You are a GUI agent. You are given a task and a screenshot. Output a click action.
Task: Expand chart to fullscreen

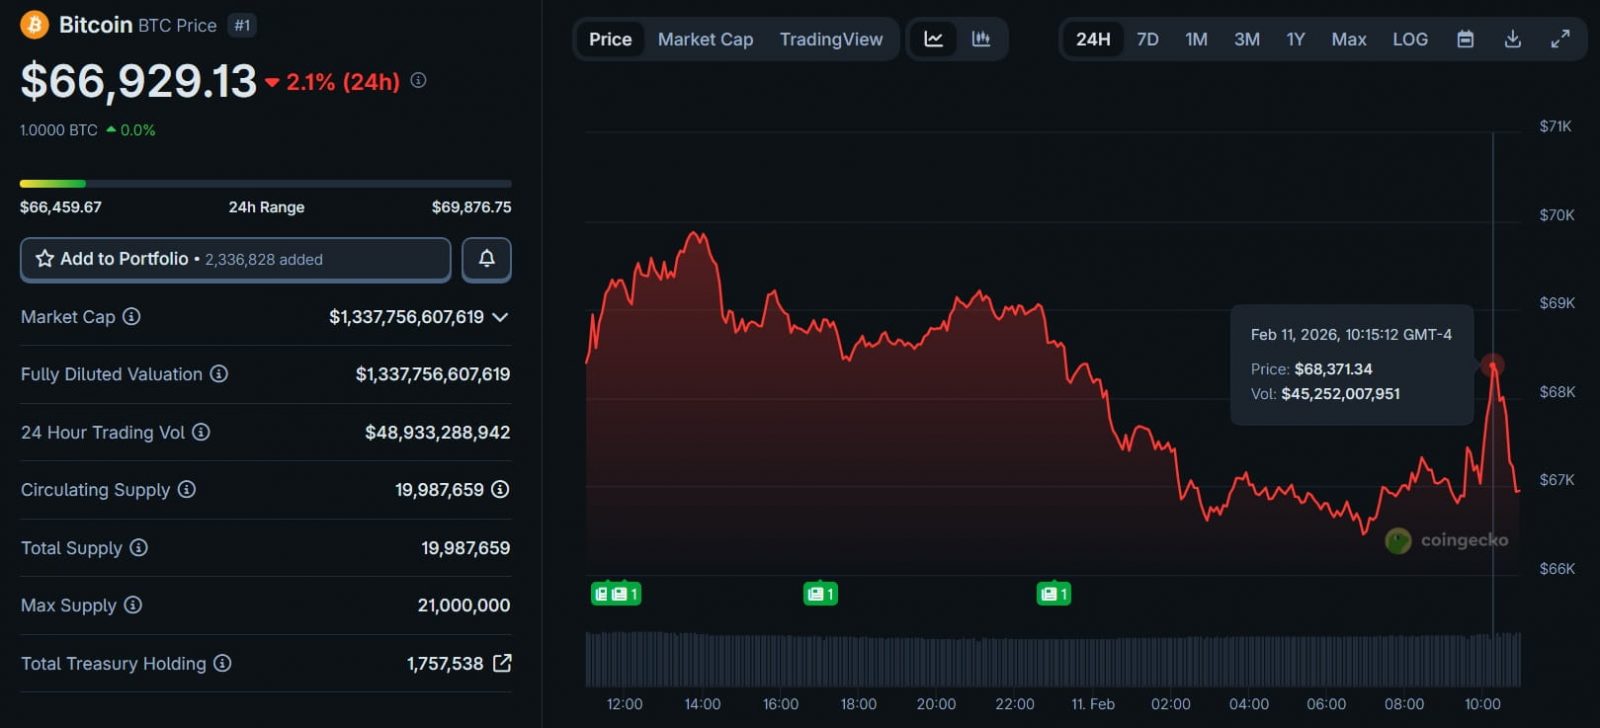coord(1559,39)
